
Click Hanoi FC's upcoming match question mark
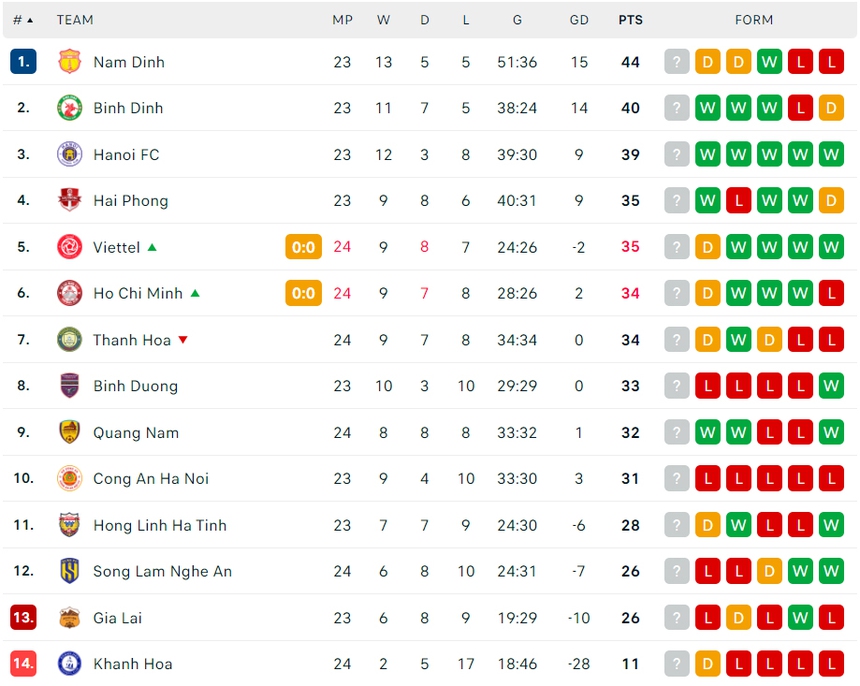tap(677, 154)
